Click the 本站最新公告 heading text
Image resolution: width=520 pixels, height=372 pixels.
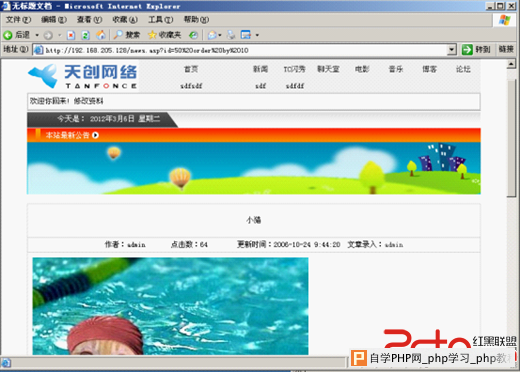pyautogui.click(x=67, y=135)
